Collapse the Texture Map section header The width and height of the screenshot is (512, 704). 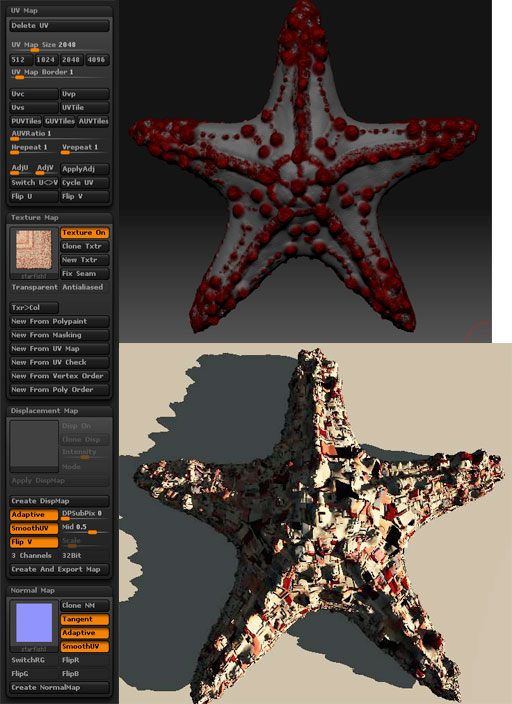59,217
